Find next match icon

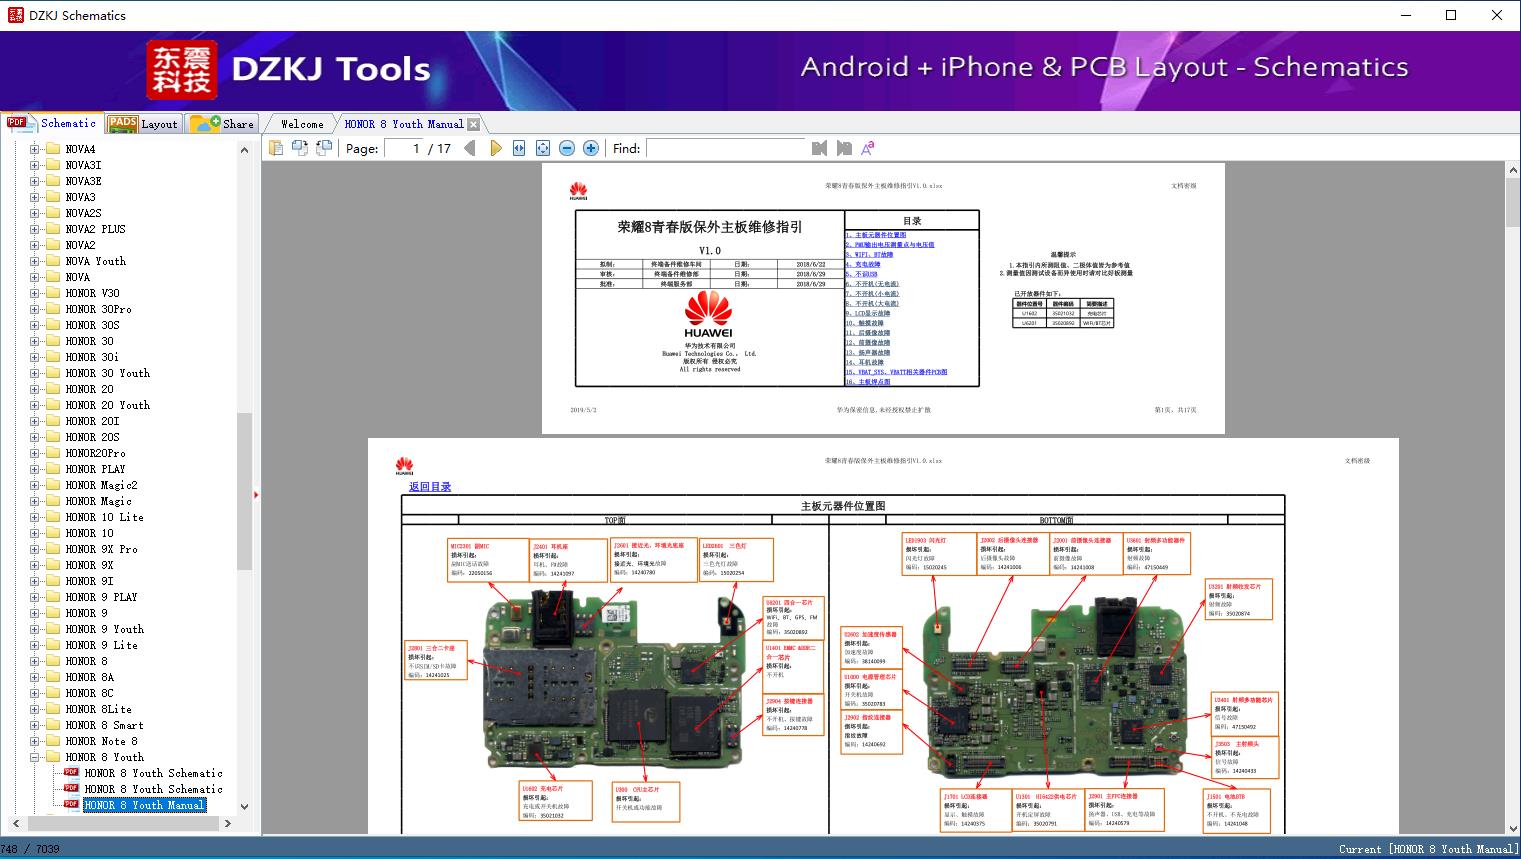click(844, 148)
